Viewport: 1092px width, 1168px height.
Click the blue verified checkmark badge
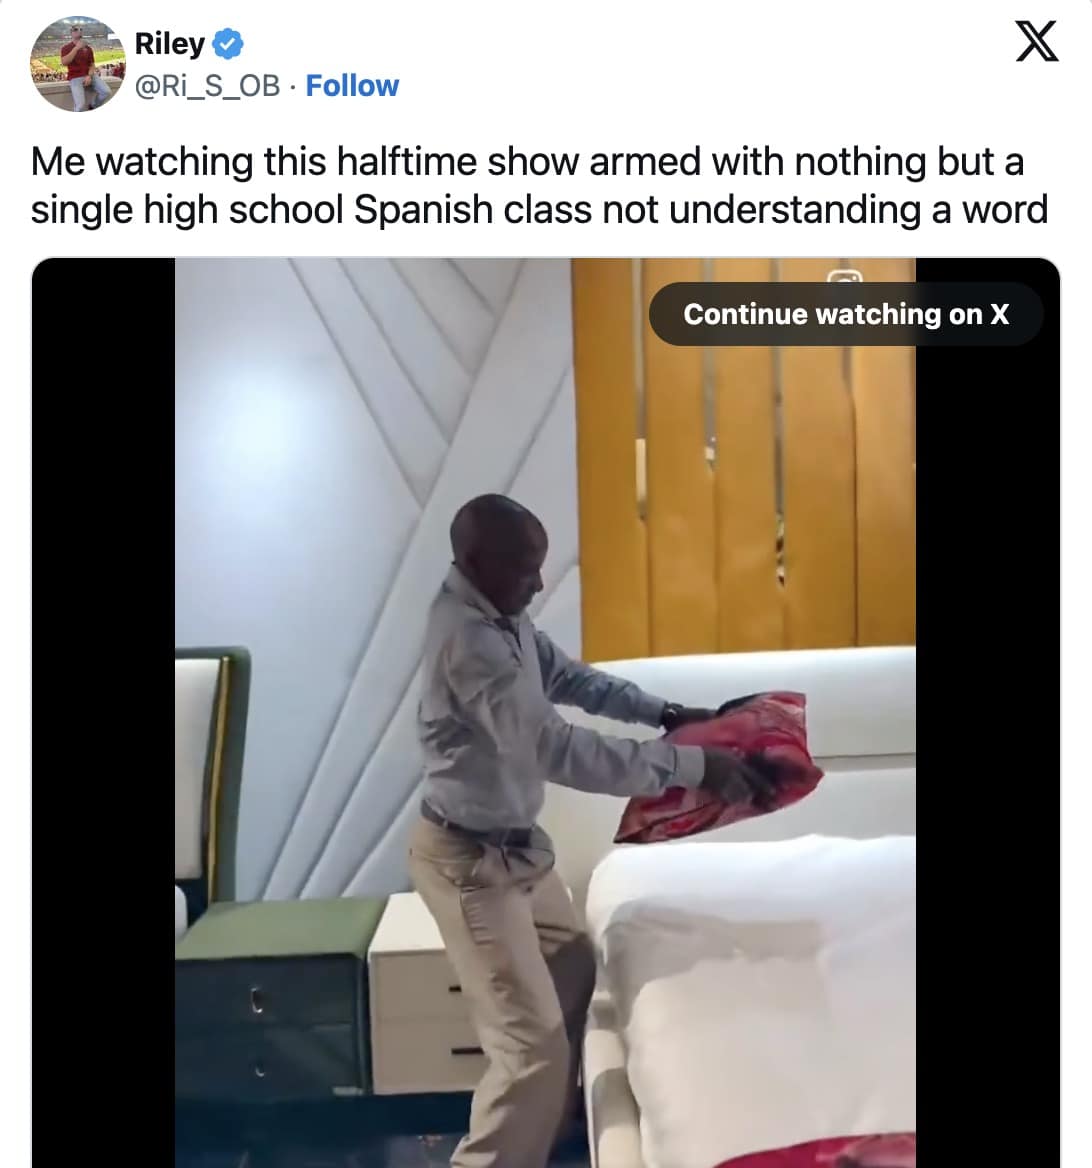[228, 43]
